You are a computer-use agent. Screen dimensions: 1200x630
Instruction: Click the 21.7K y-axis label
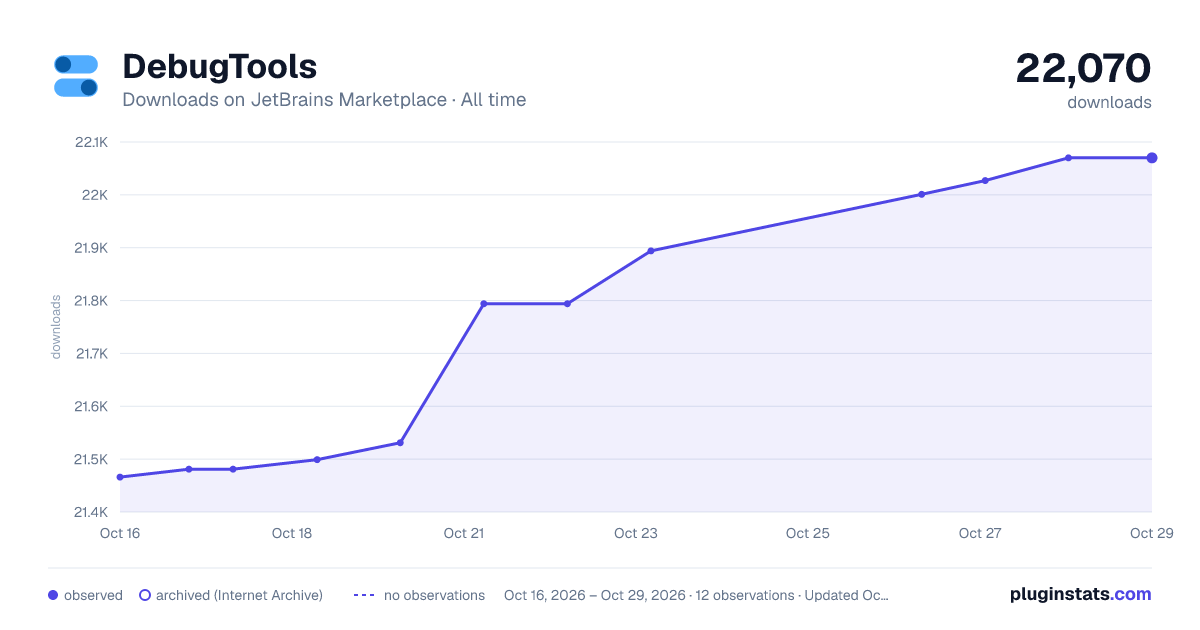pos(91,354)
